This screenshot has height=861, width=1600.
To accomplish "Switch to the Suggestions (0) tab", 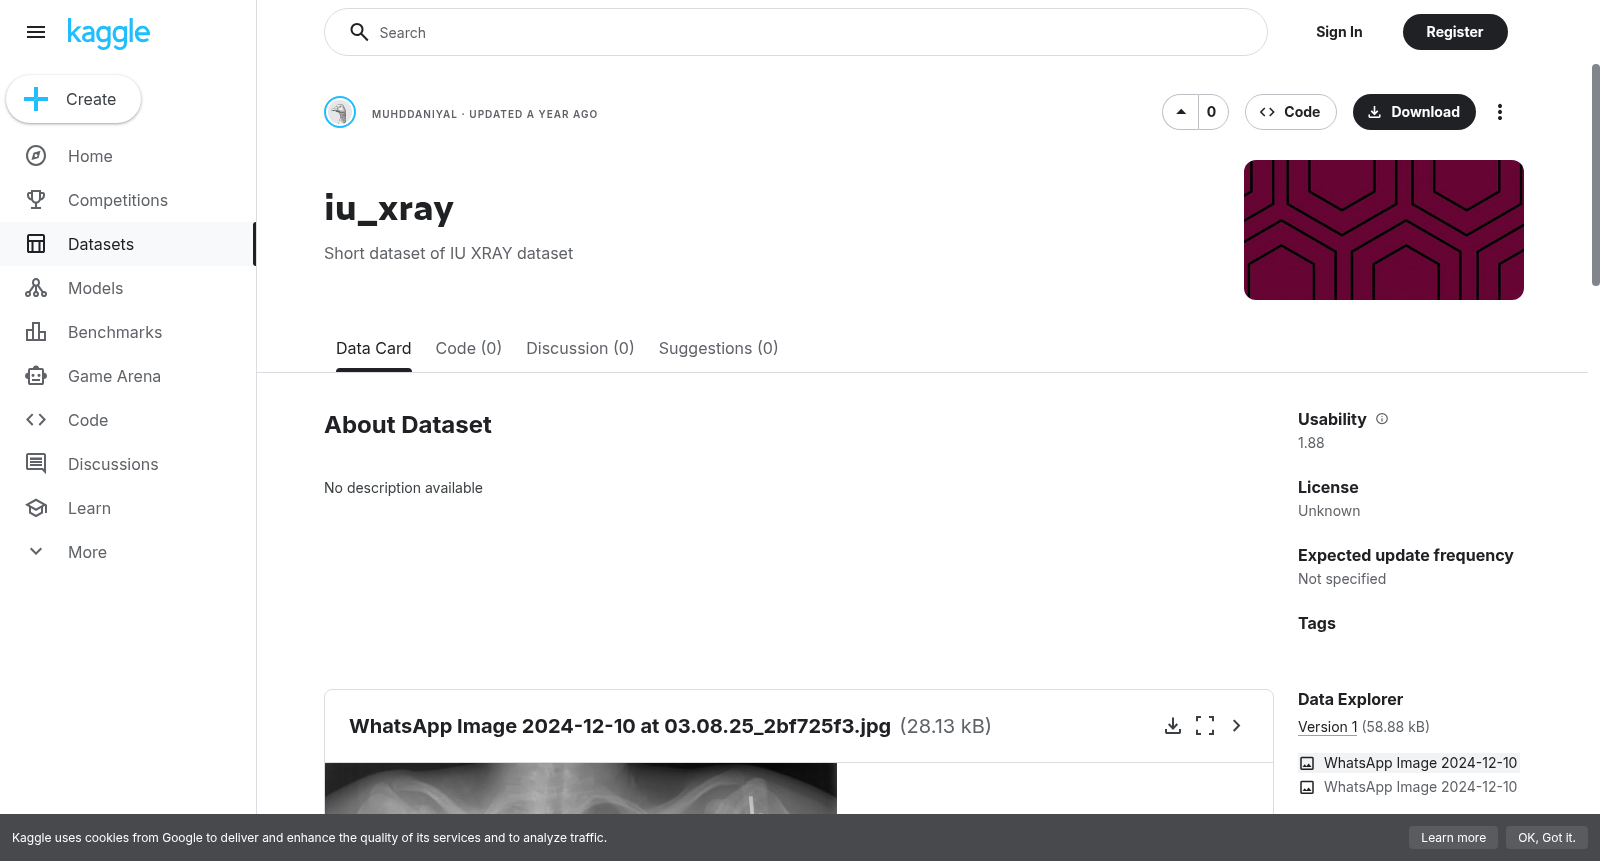I will point(718,348).
